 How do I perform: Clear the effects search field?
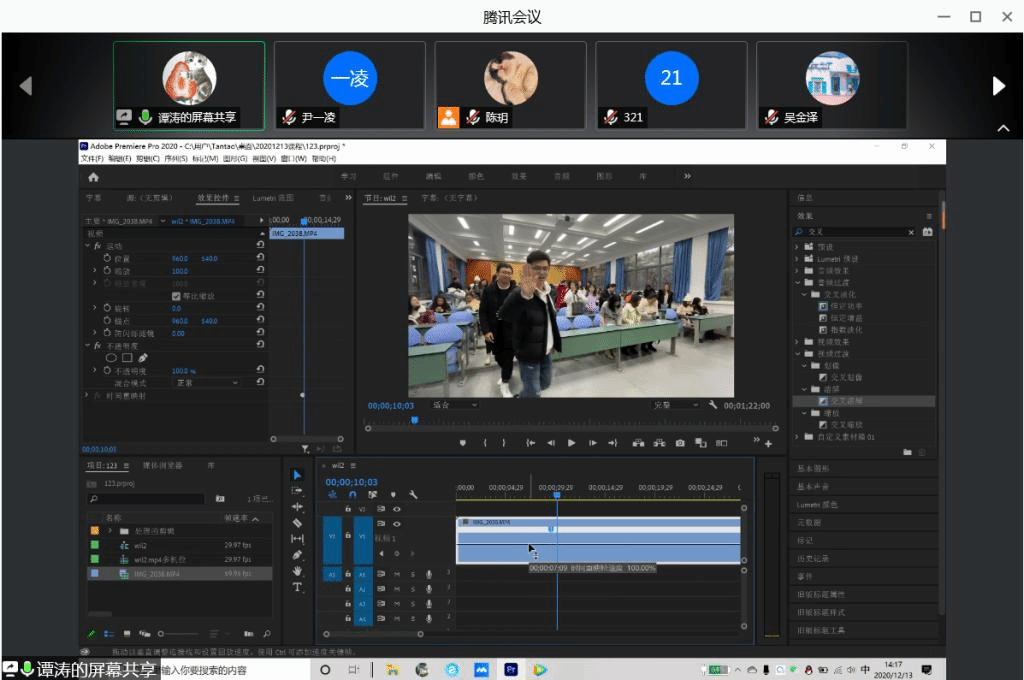pos(910,232)
